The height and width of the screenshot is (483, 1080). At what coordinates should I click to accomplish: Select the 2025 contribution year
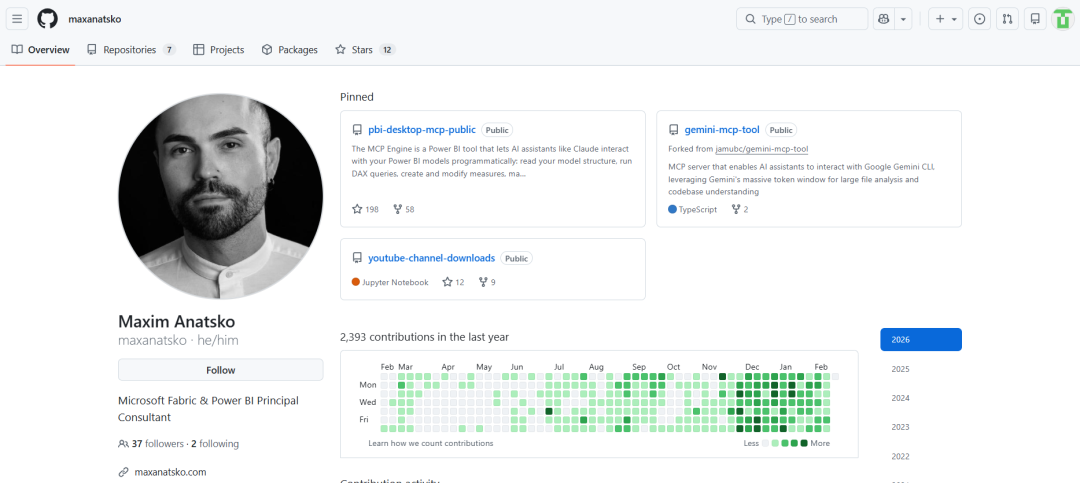[901, 369]
